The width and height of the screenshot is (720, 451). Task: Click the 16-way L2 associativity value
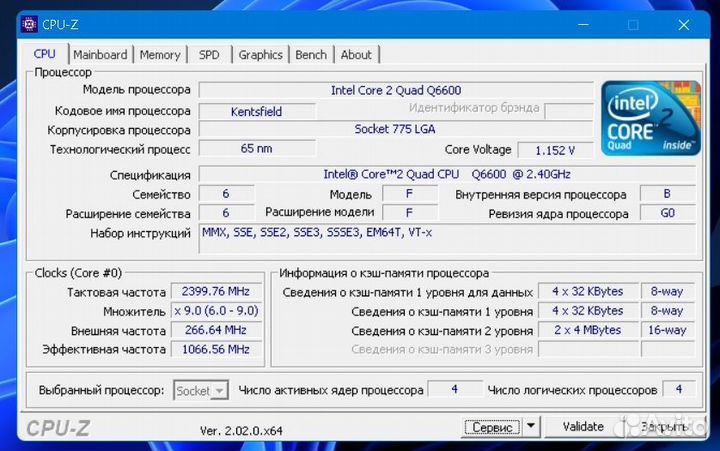[668, 330]
